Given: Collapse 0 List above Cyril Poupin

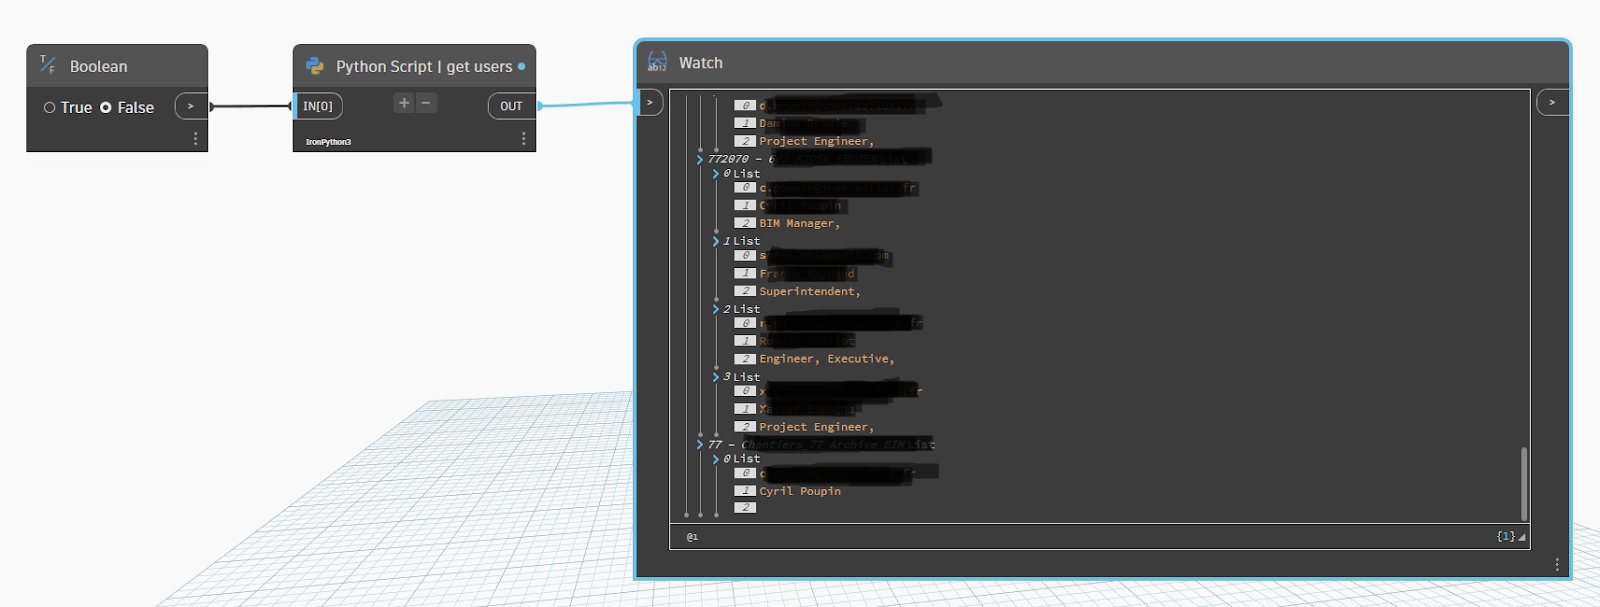Looking at the screenshot, I should click(716, 459).
